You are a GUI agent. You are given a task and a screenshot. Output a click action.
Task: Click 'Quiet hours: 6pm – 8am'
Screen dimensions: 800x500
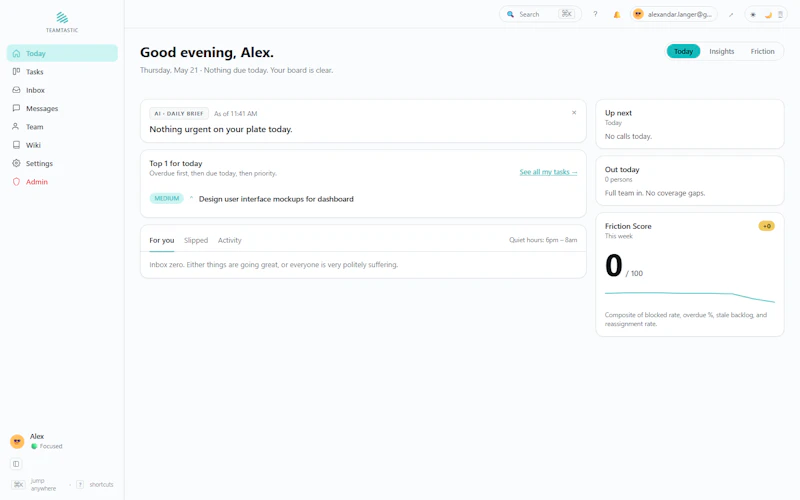point(543,240)
